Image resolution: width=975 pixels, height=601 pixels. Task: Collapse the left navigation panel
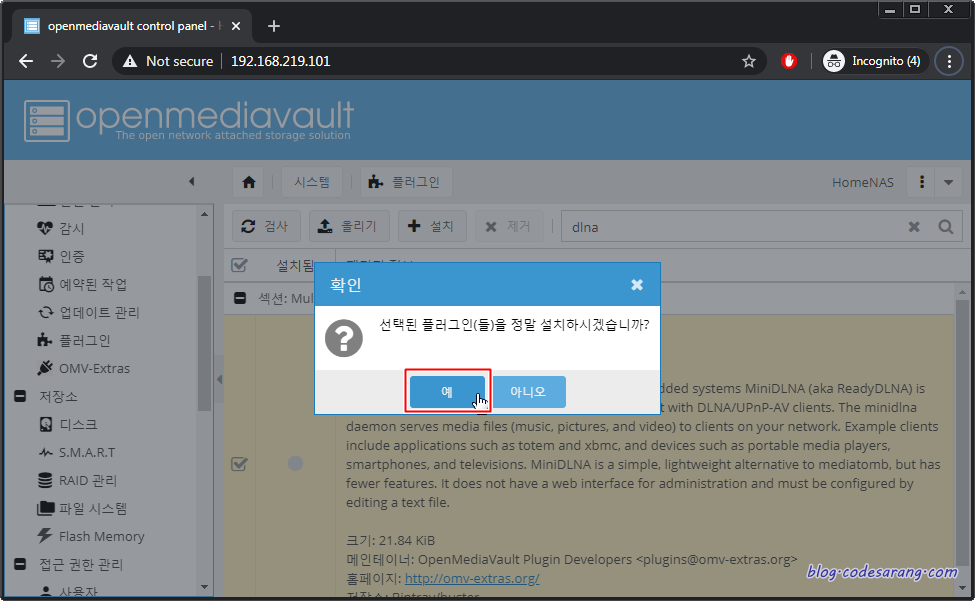click(x=192, y=181)
